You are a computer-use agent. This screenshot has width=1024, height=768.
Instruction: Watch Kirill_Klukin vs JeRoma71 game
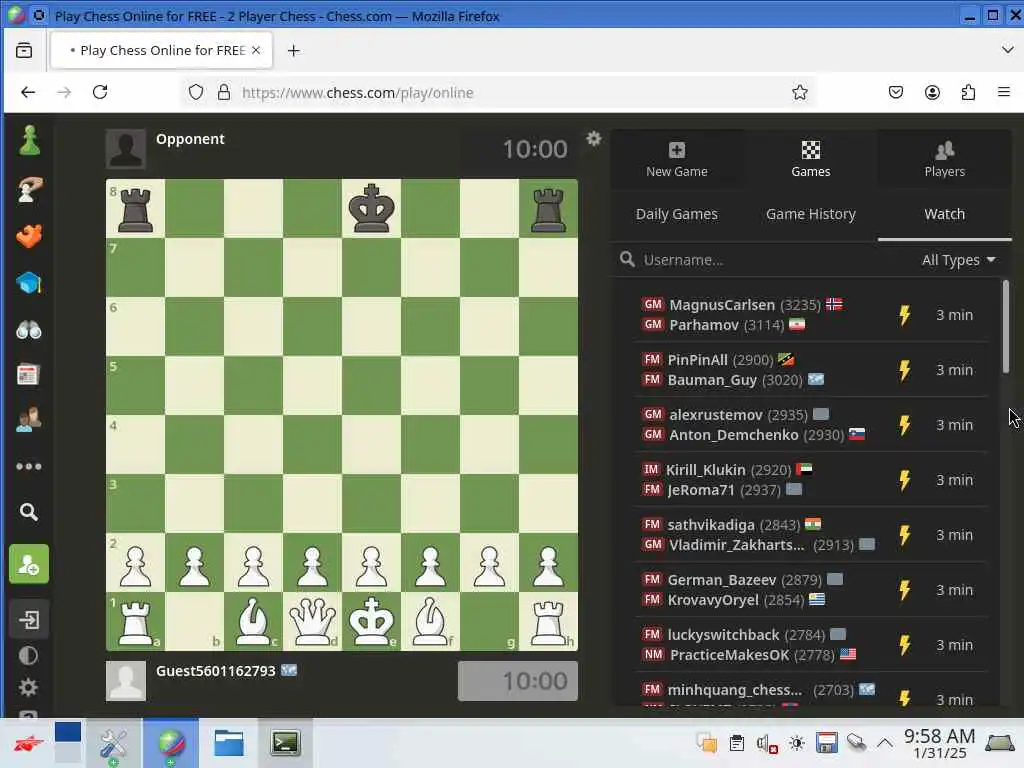[810, 479]
